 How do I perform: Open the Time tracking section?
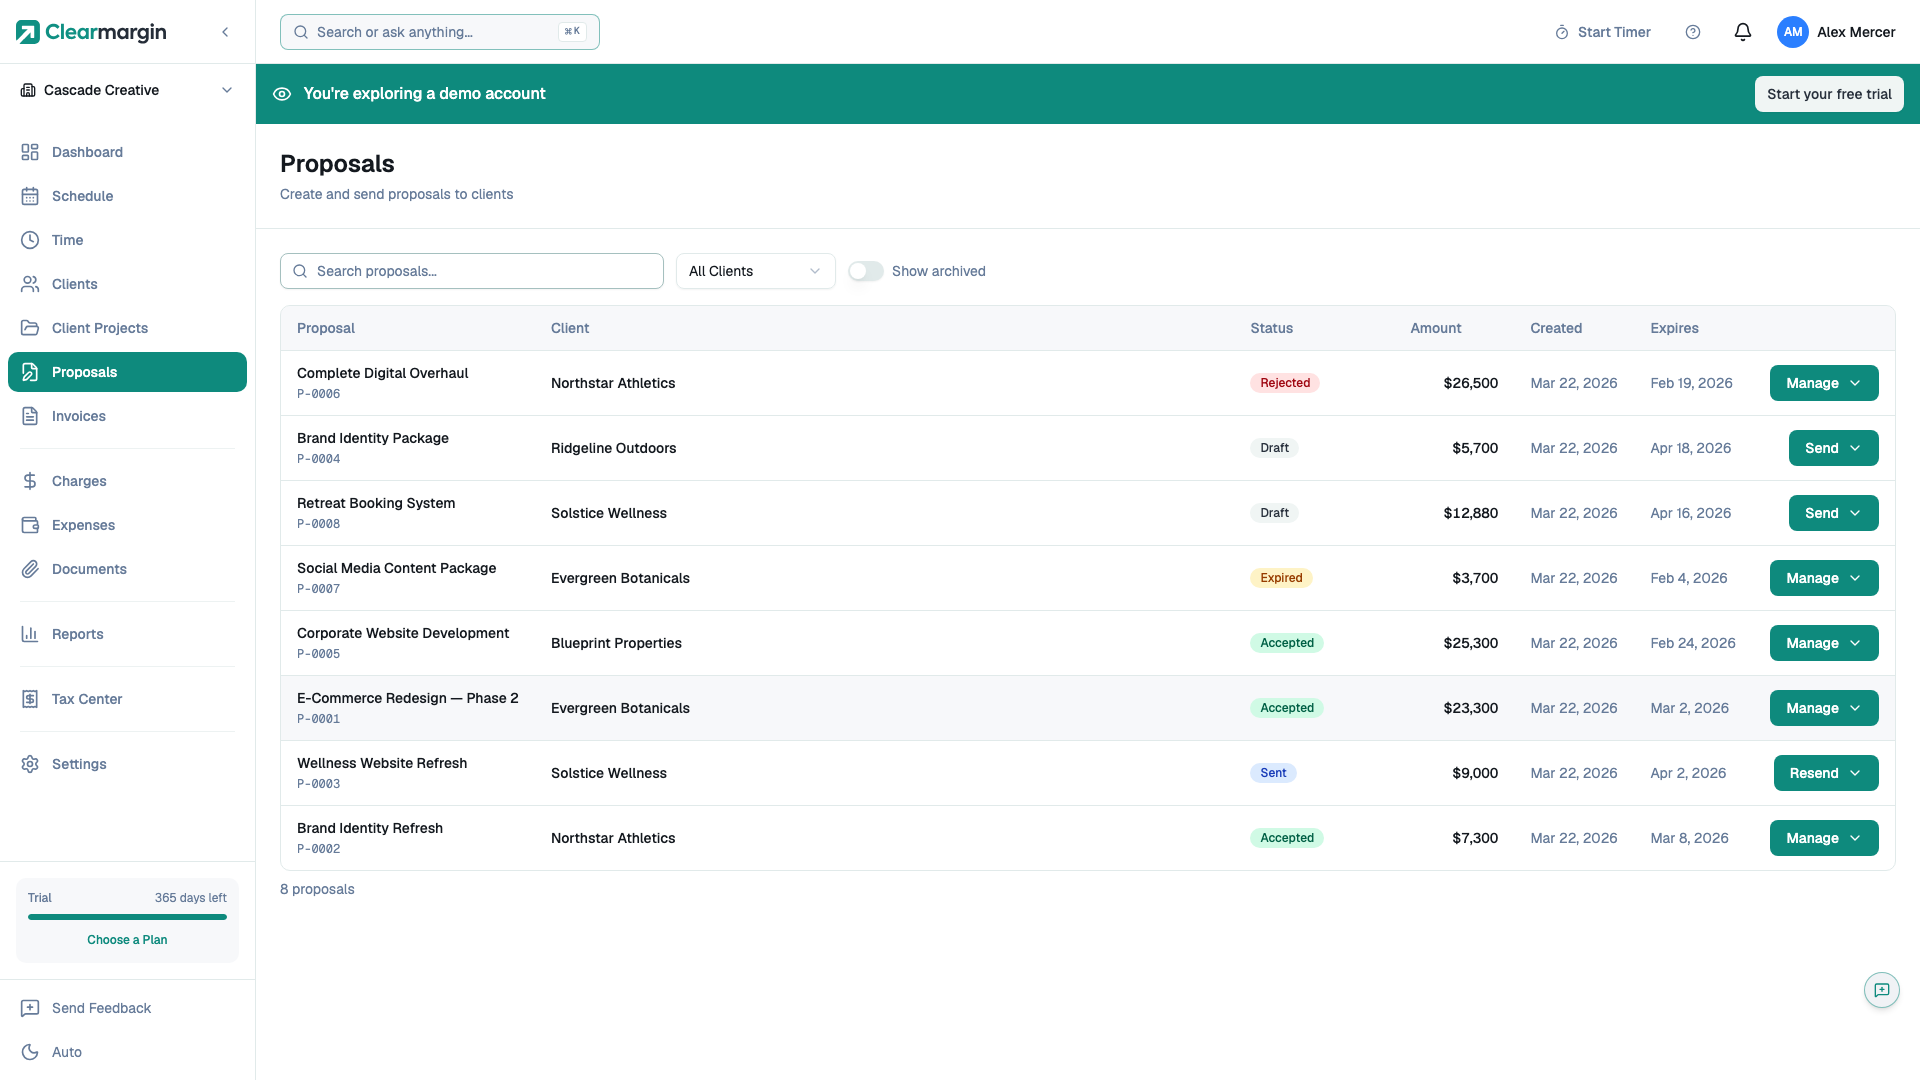click(67, 240)
